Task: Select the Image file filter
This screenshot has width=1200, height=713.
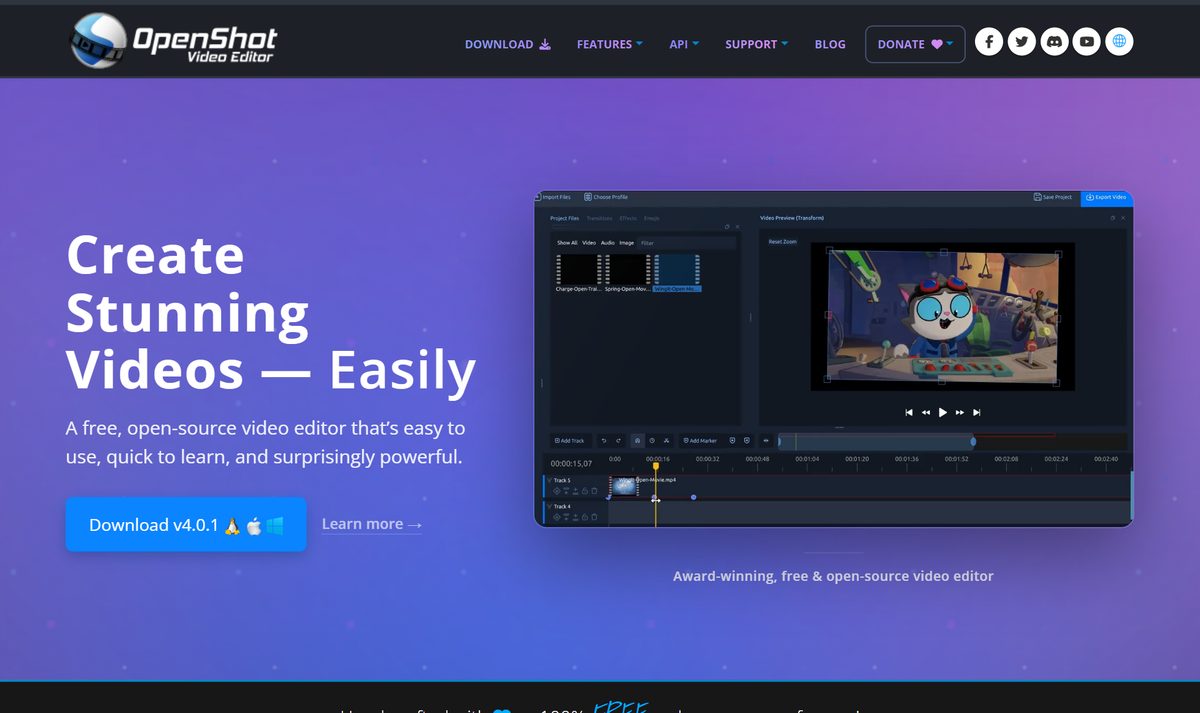Action: pos(627,243)
